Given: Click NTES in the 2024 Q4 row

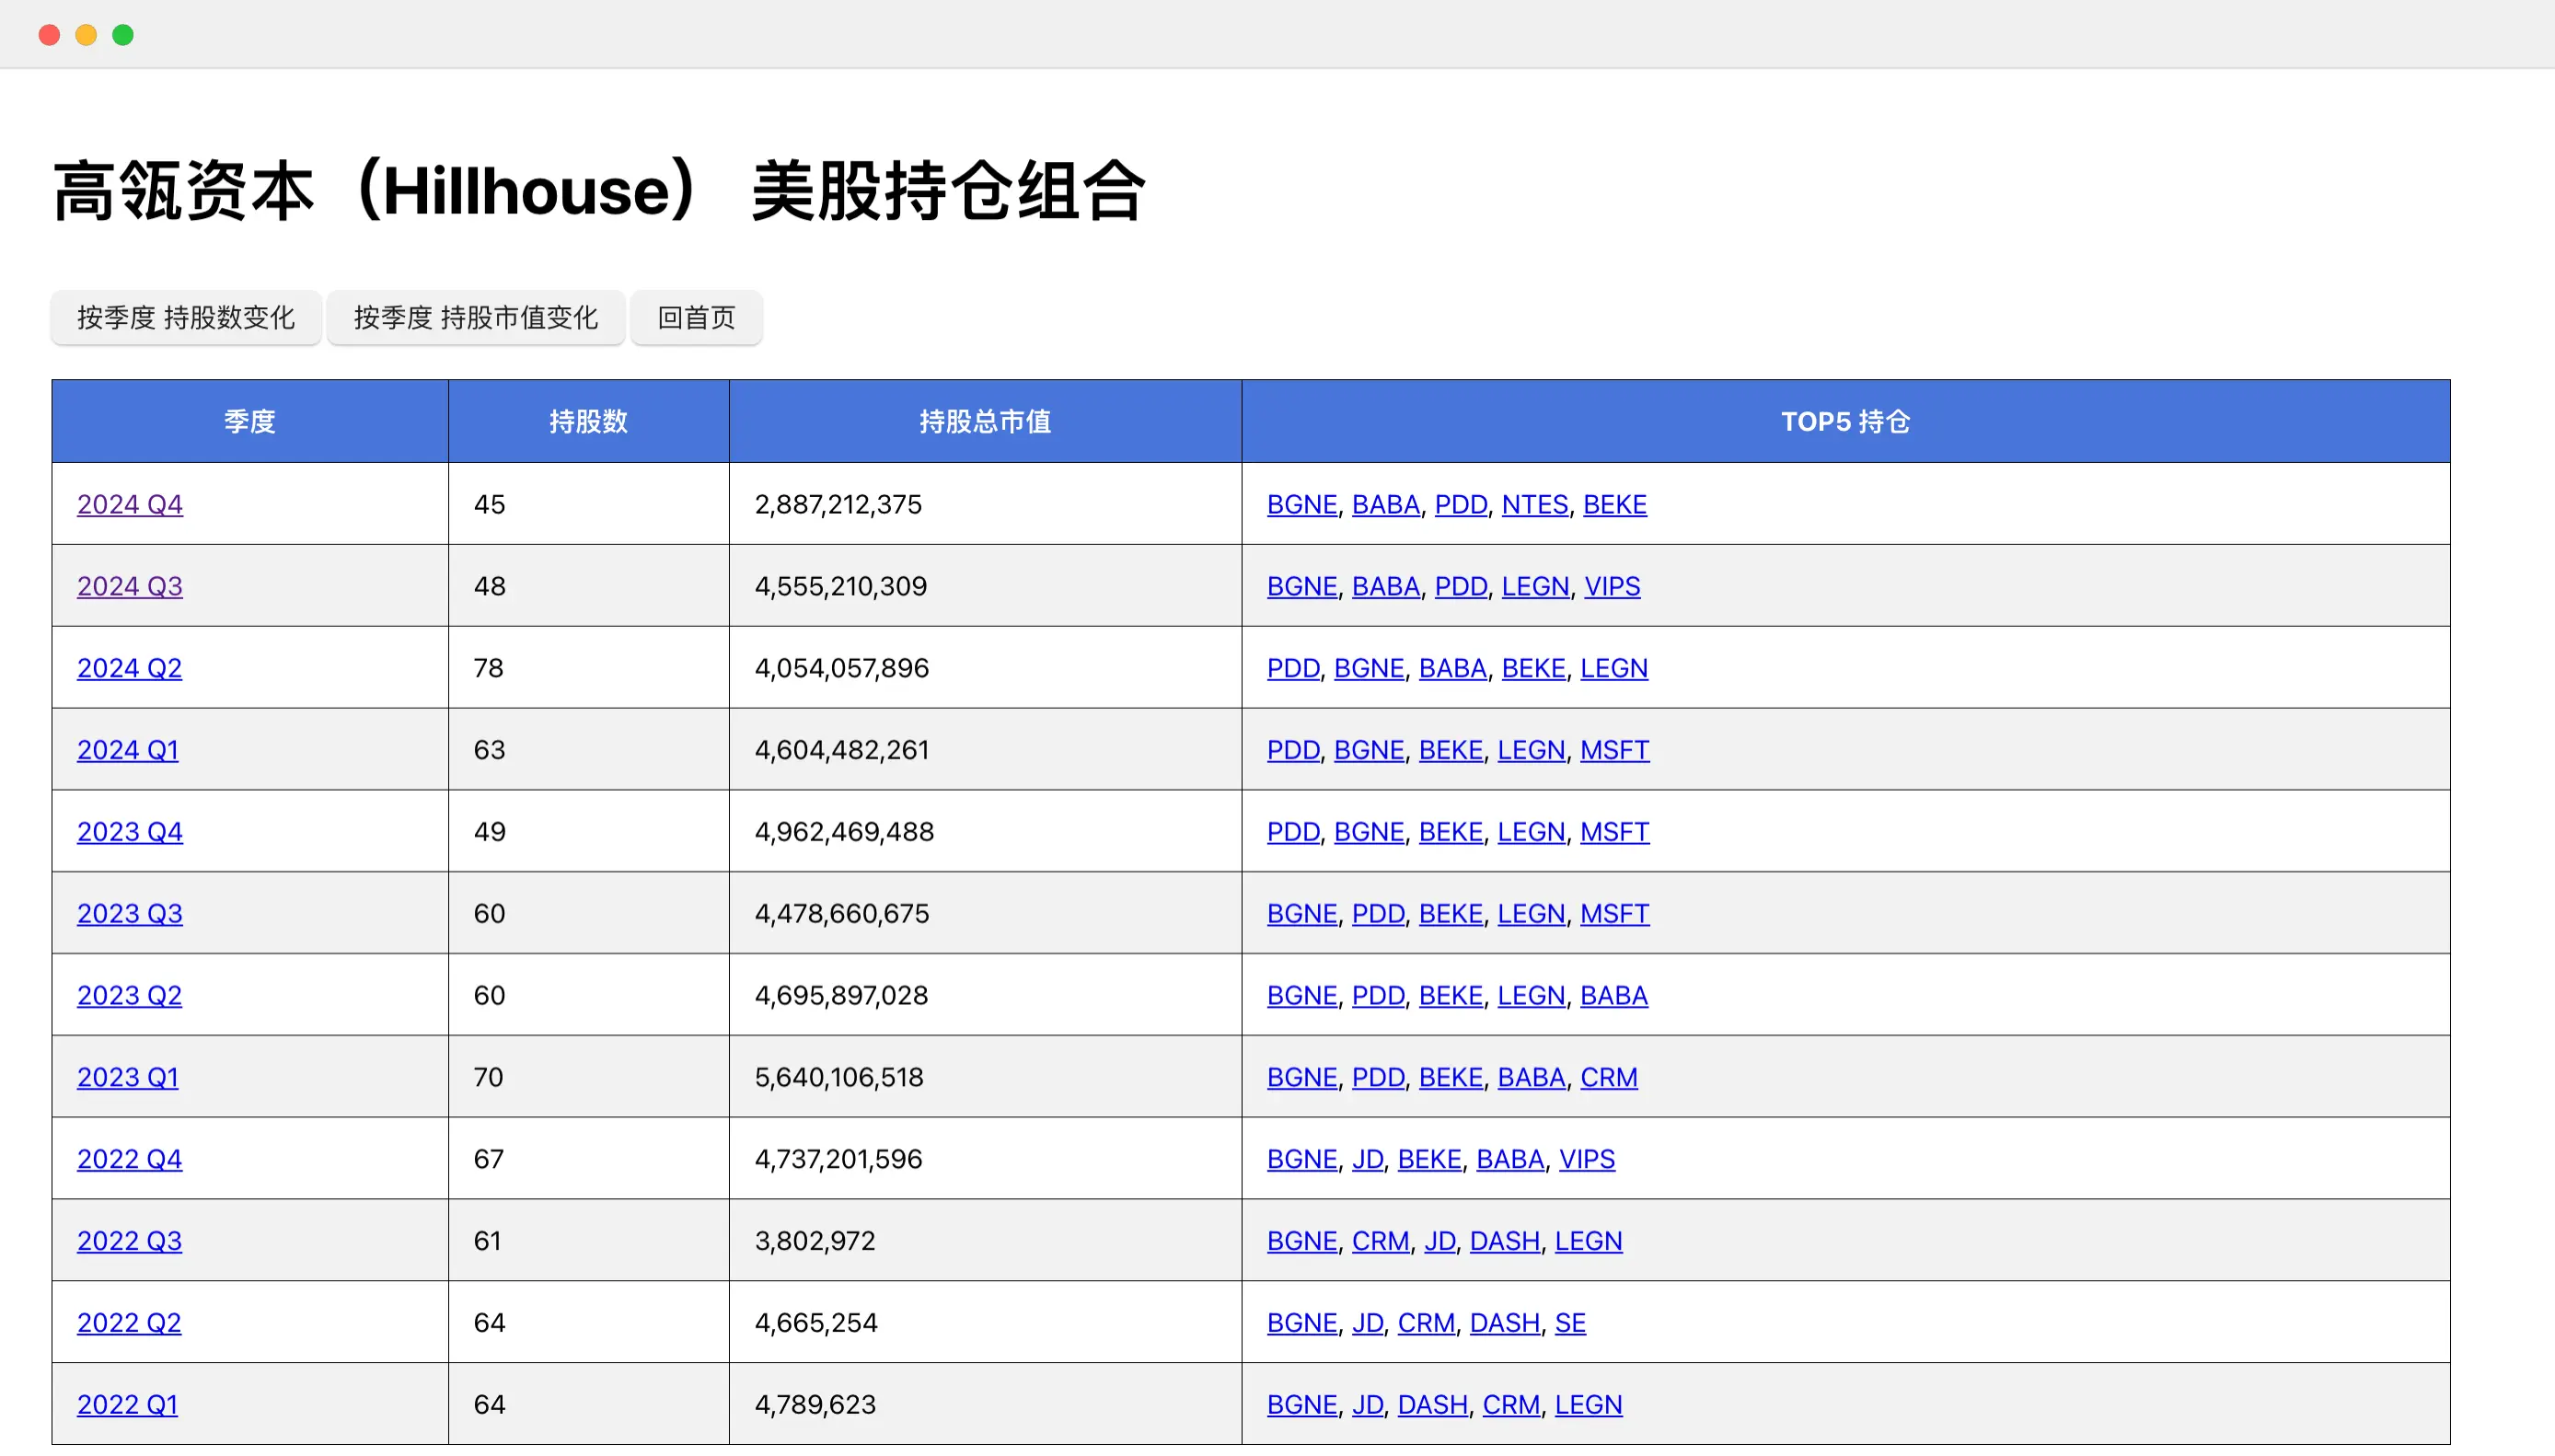Looking at the screenshot, I should 1535,504.
